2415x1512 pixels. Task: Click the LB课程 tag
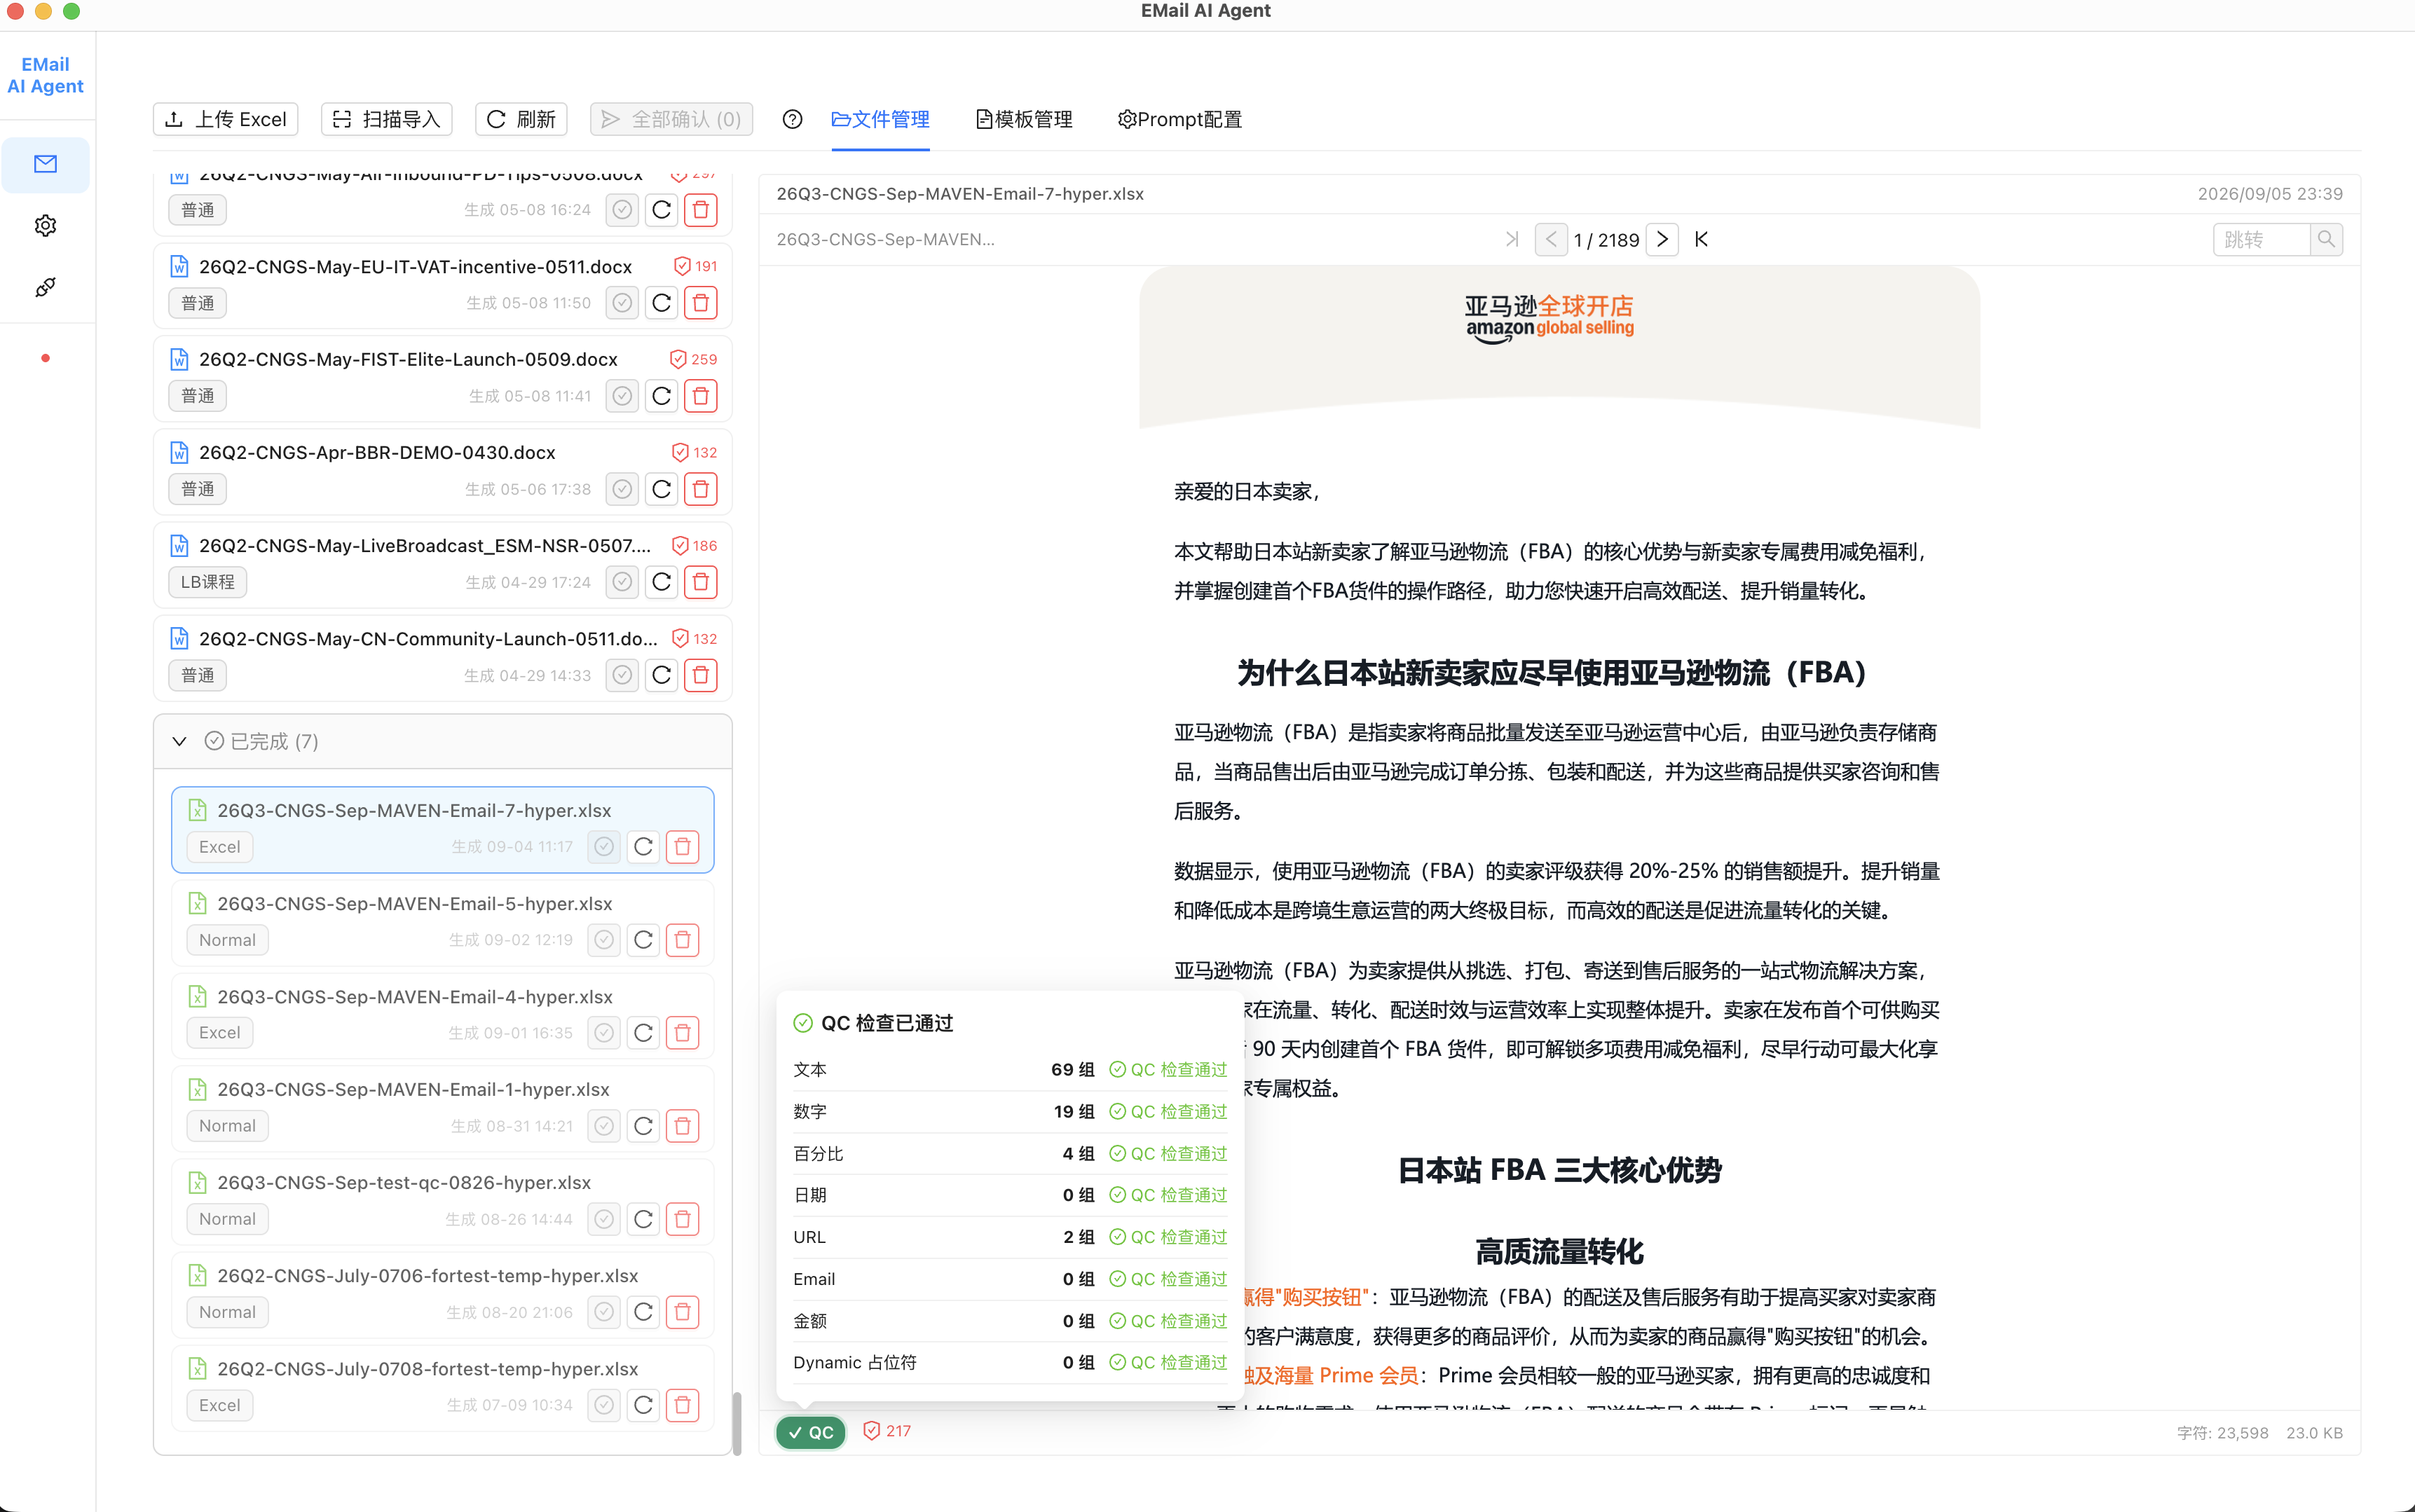[x=207, y=582]
